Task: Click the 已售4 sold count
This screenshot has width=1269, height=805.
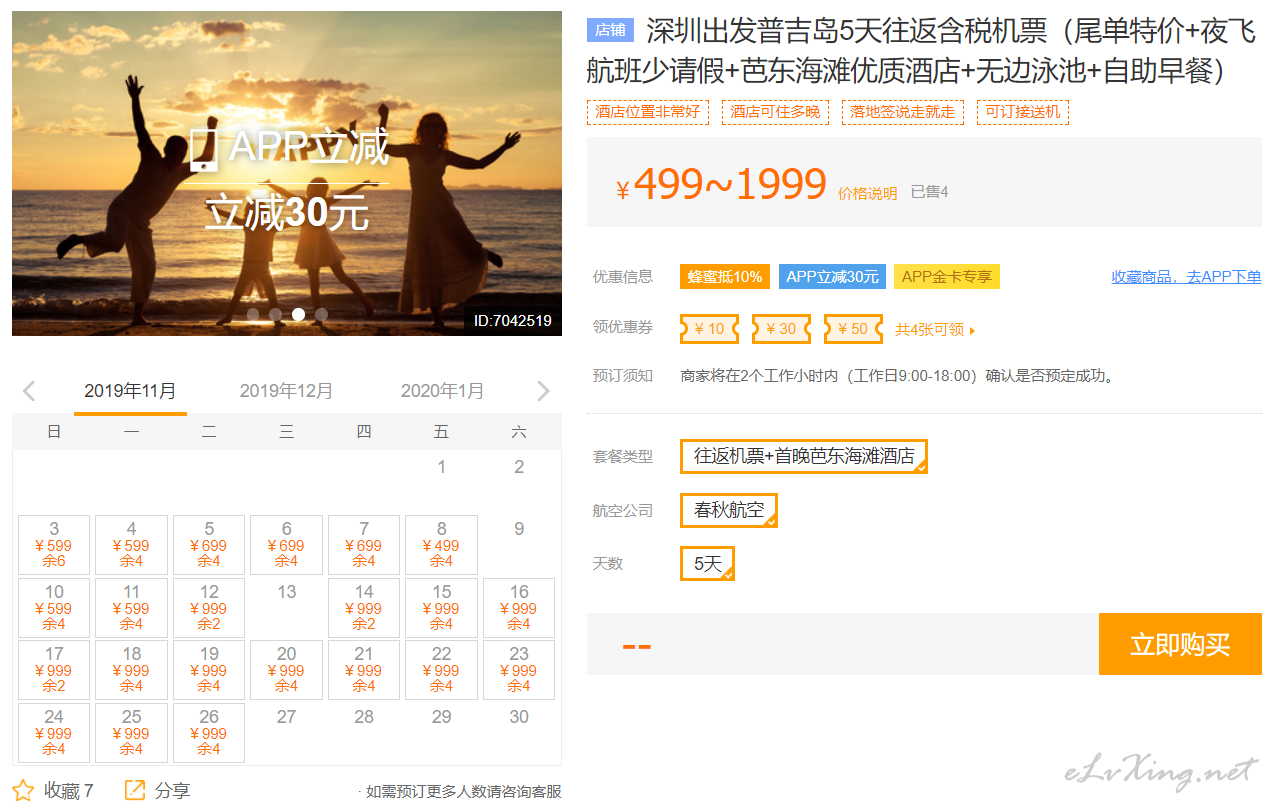Action: click(929, 192)
